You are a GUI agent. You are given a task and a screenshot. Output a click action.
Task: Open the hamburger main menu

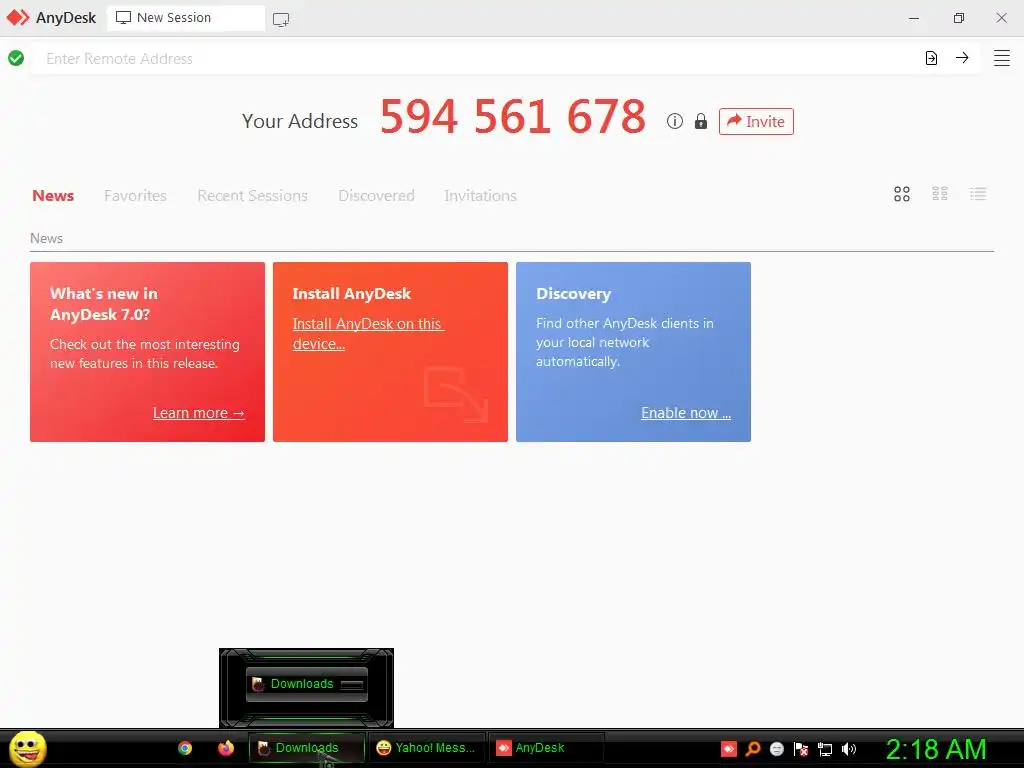tap(1002, 58)
